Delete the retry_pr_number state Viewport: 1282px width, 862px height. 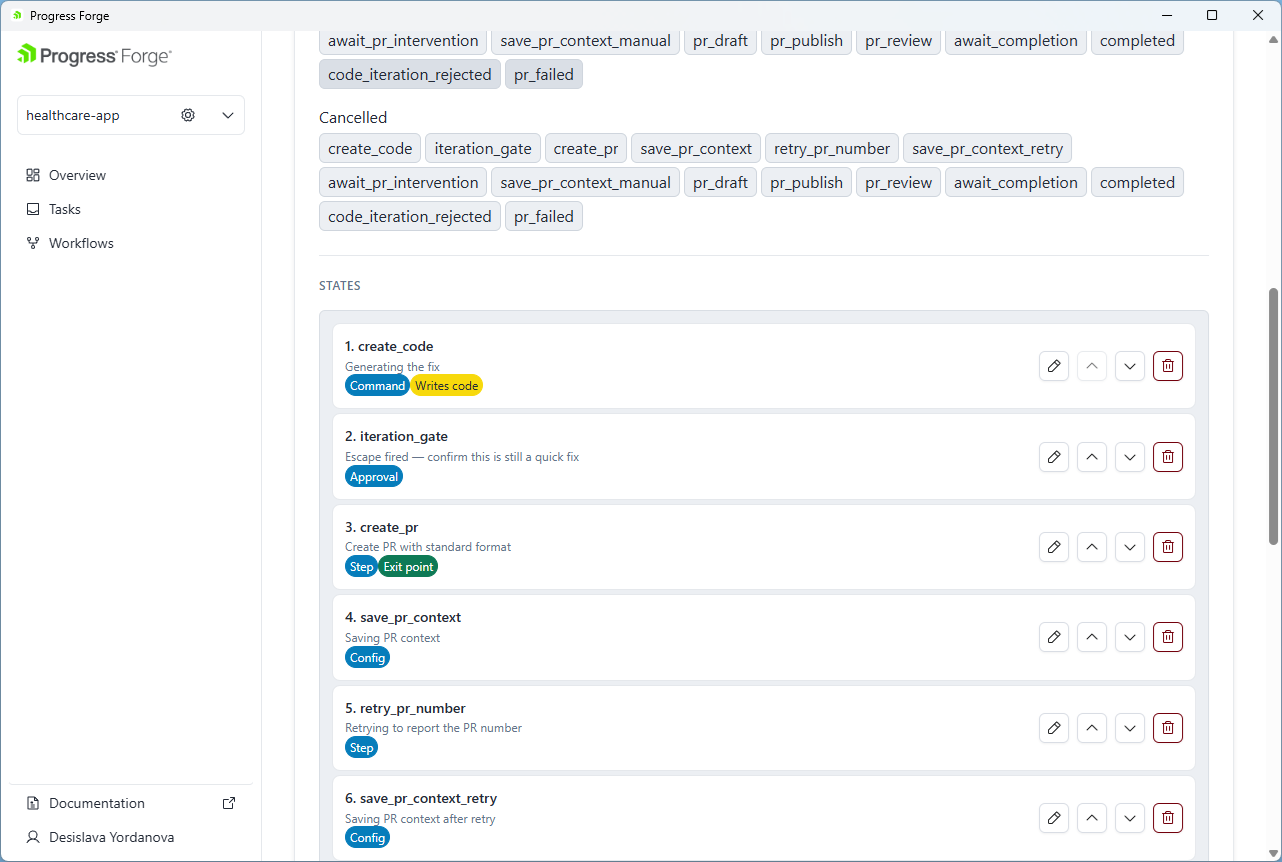tap(1168, 728)
